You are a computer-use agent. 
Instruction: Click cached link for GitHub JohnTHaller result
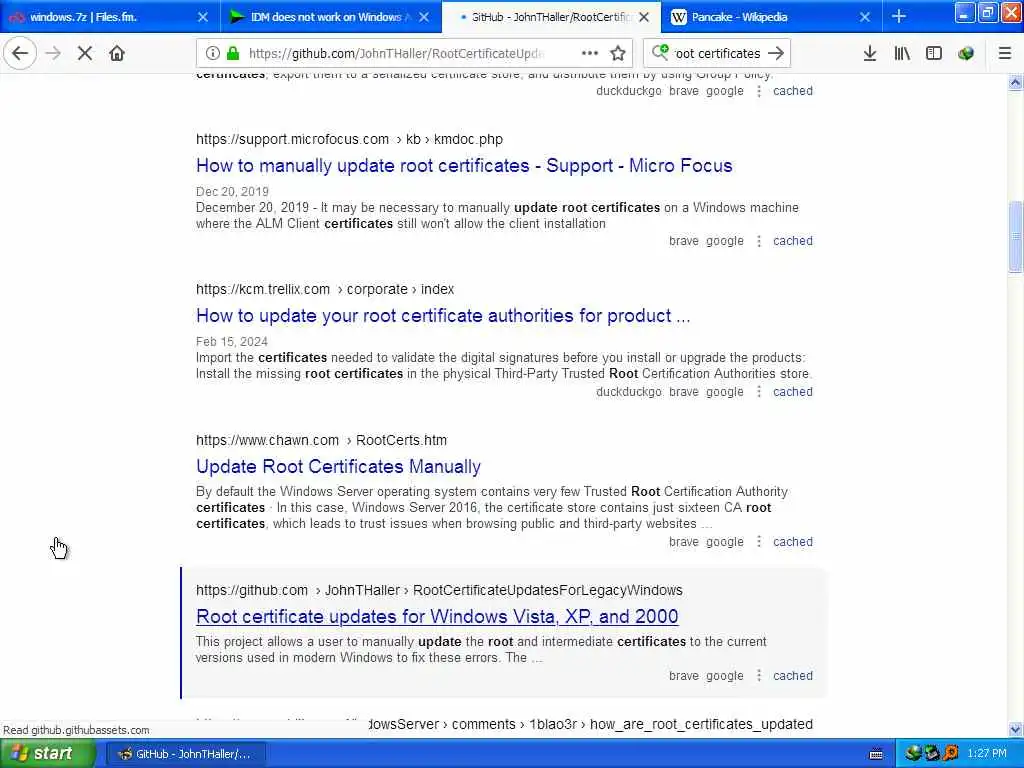click(x=793, y=676)
